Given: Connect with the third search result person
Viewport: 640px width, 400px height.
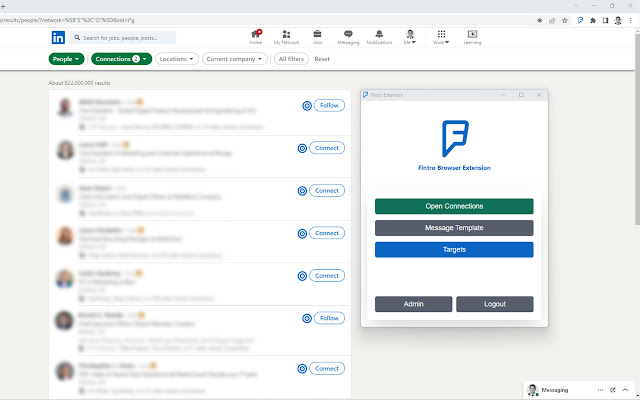Looking at the screenshot, I should [327, 190].
